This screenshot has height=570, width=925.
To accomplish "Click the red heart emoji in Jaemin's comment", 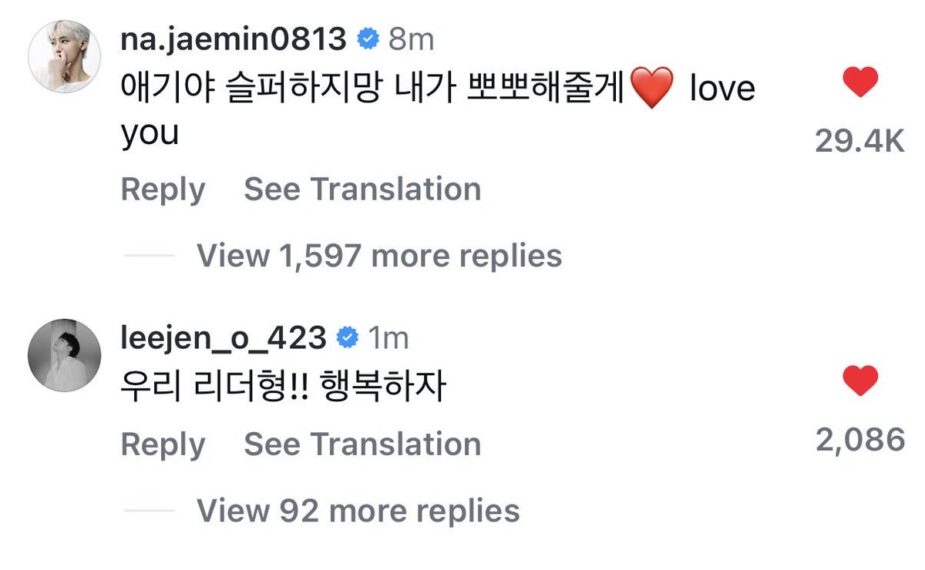I will click(x=654, y=90).
